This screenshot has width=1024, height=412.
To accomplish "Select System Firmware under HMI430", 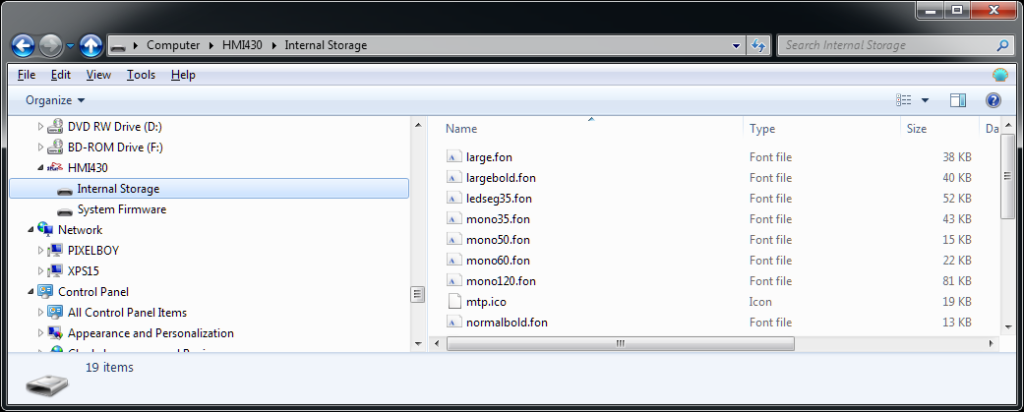I will 121,210.
